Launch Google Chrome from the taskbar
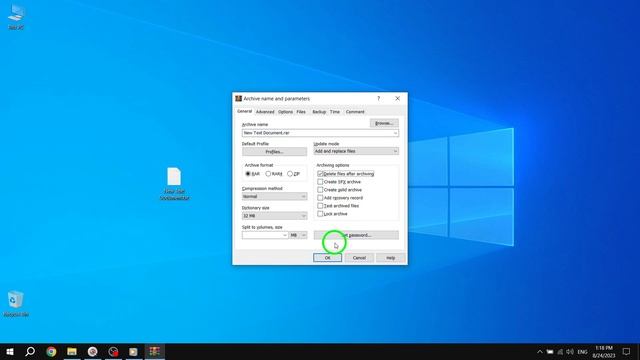The height and width of the screenshot is (360, 640). [51, 351]
